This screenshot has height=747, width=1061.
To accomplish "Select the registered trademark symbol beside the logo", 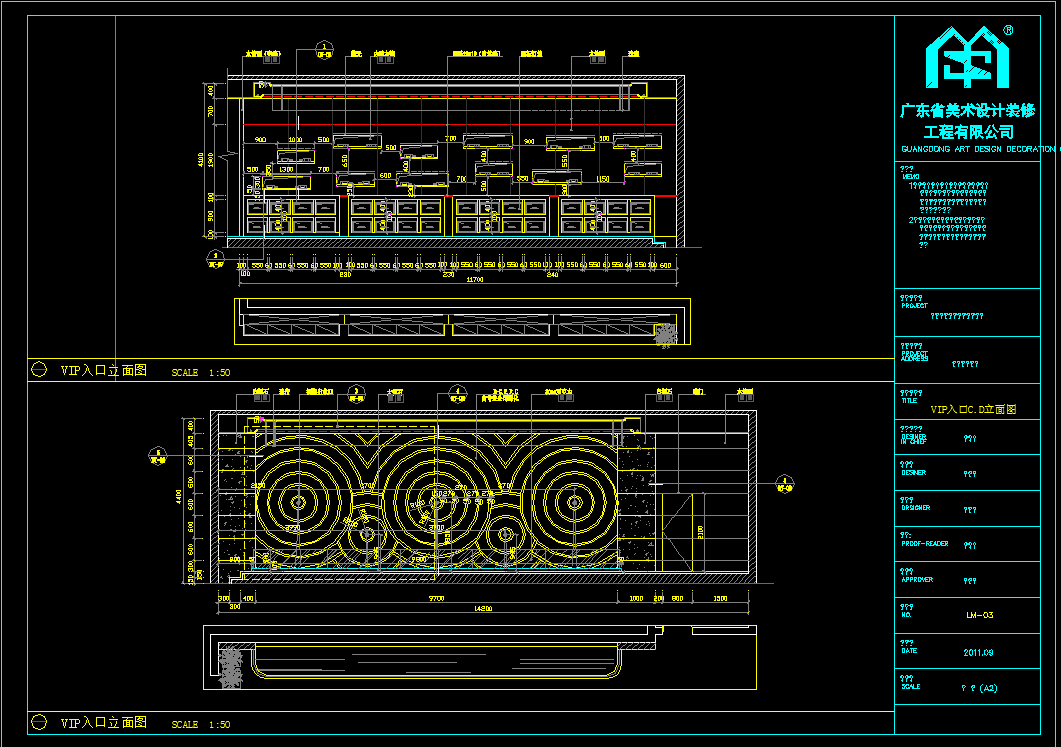I will (x=1008, y=30).
